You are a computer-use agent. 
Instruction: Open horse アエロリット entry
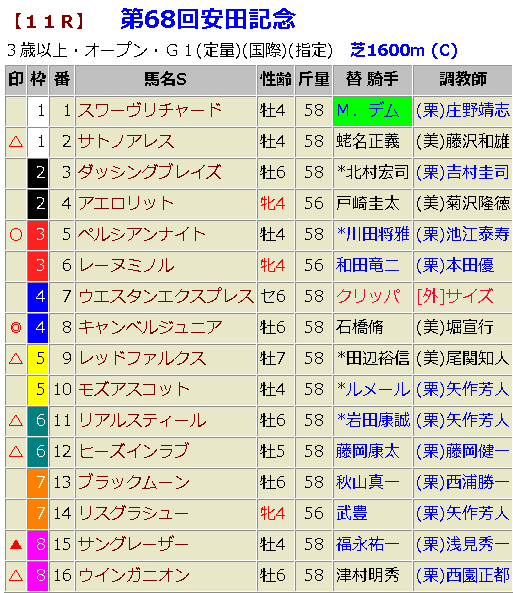126,204
